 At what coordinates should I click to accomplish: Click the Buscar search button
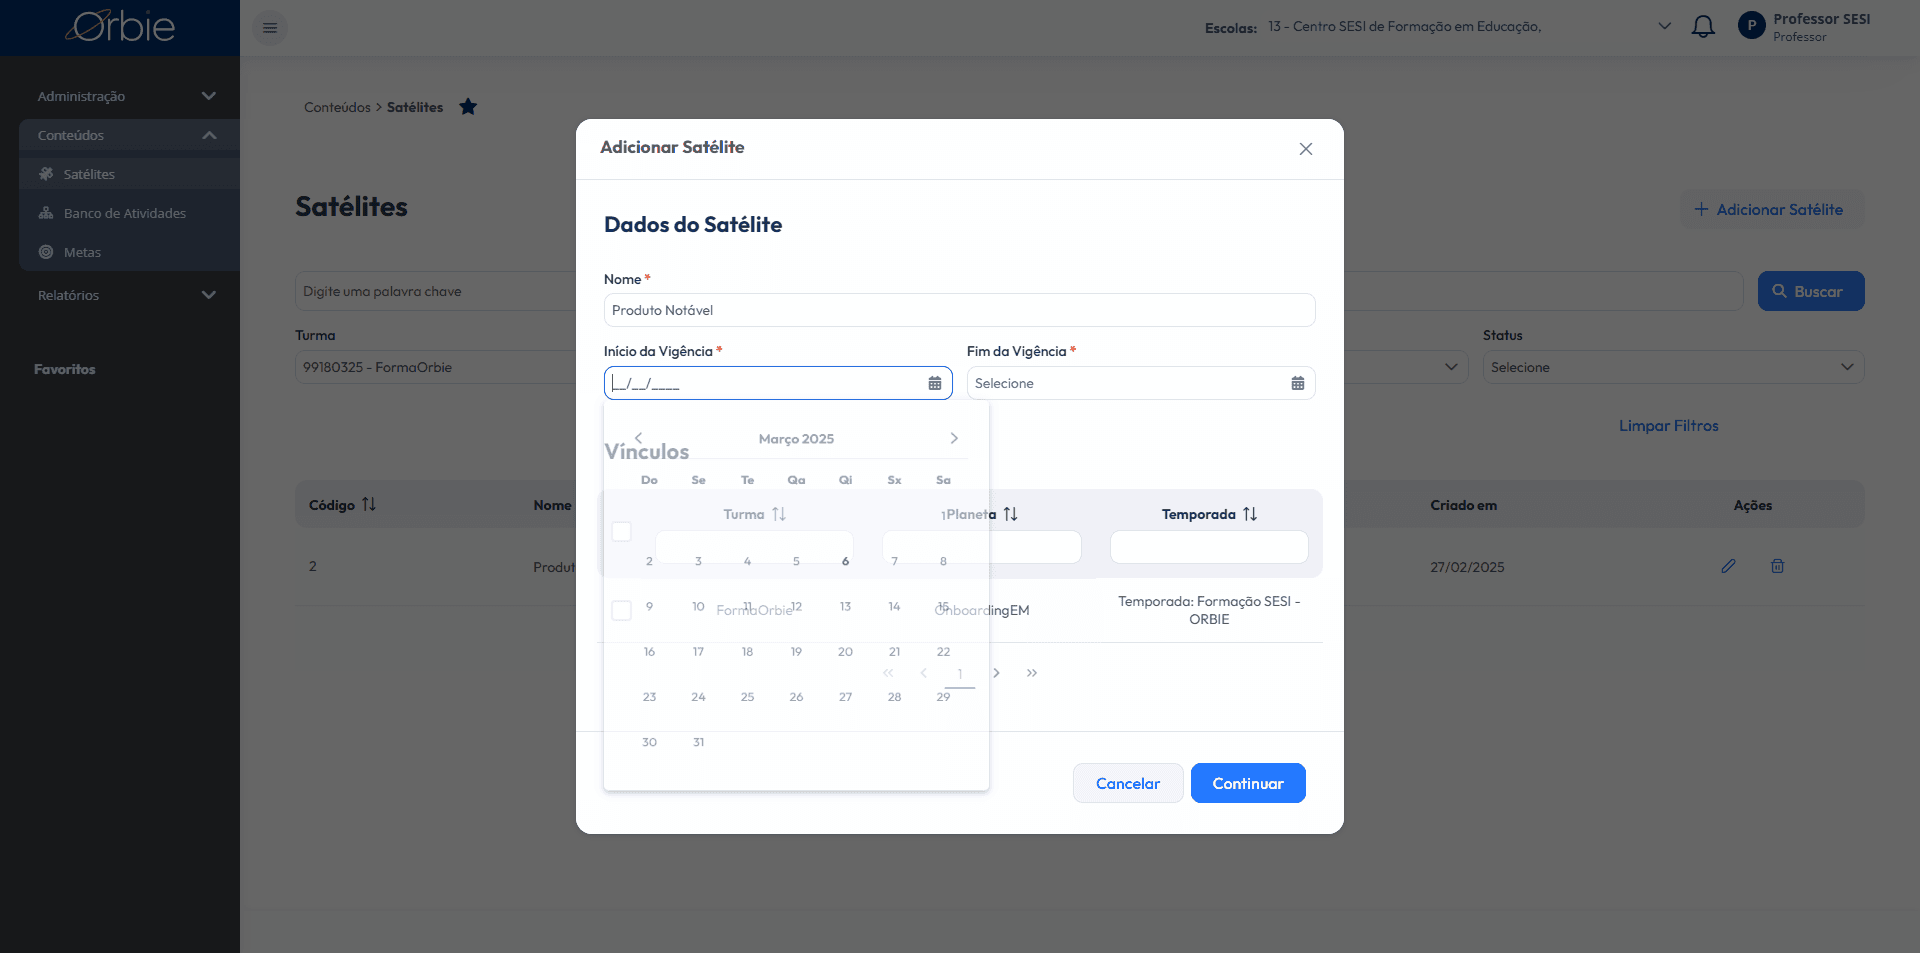pyautogui.click(x=1810, y=291)
